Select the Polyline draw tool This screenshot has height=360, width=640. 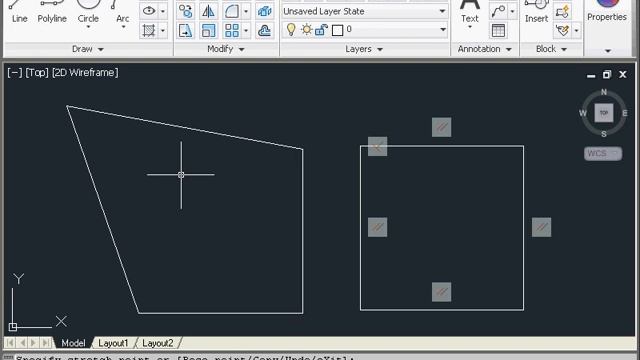(52, 12)
